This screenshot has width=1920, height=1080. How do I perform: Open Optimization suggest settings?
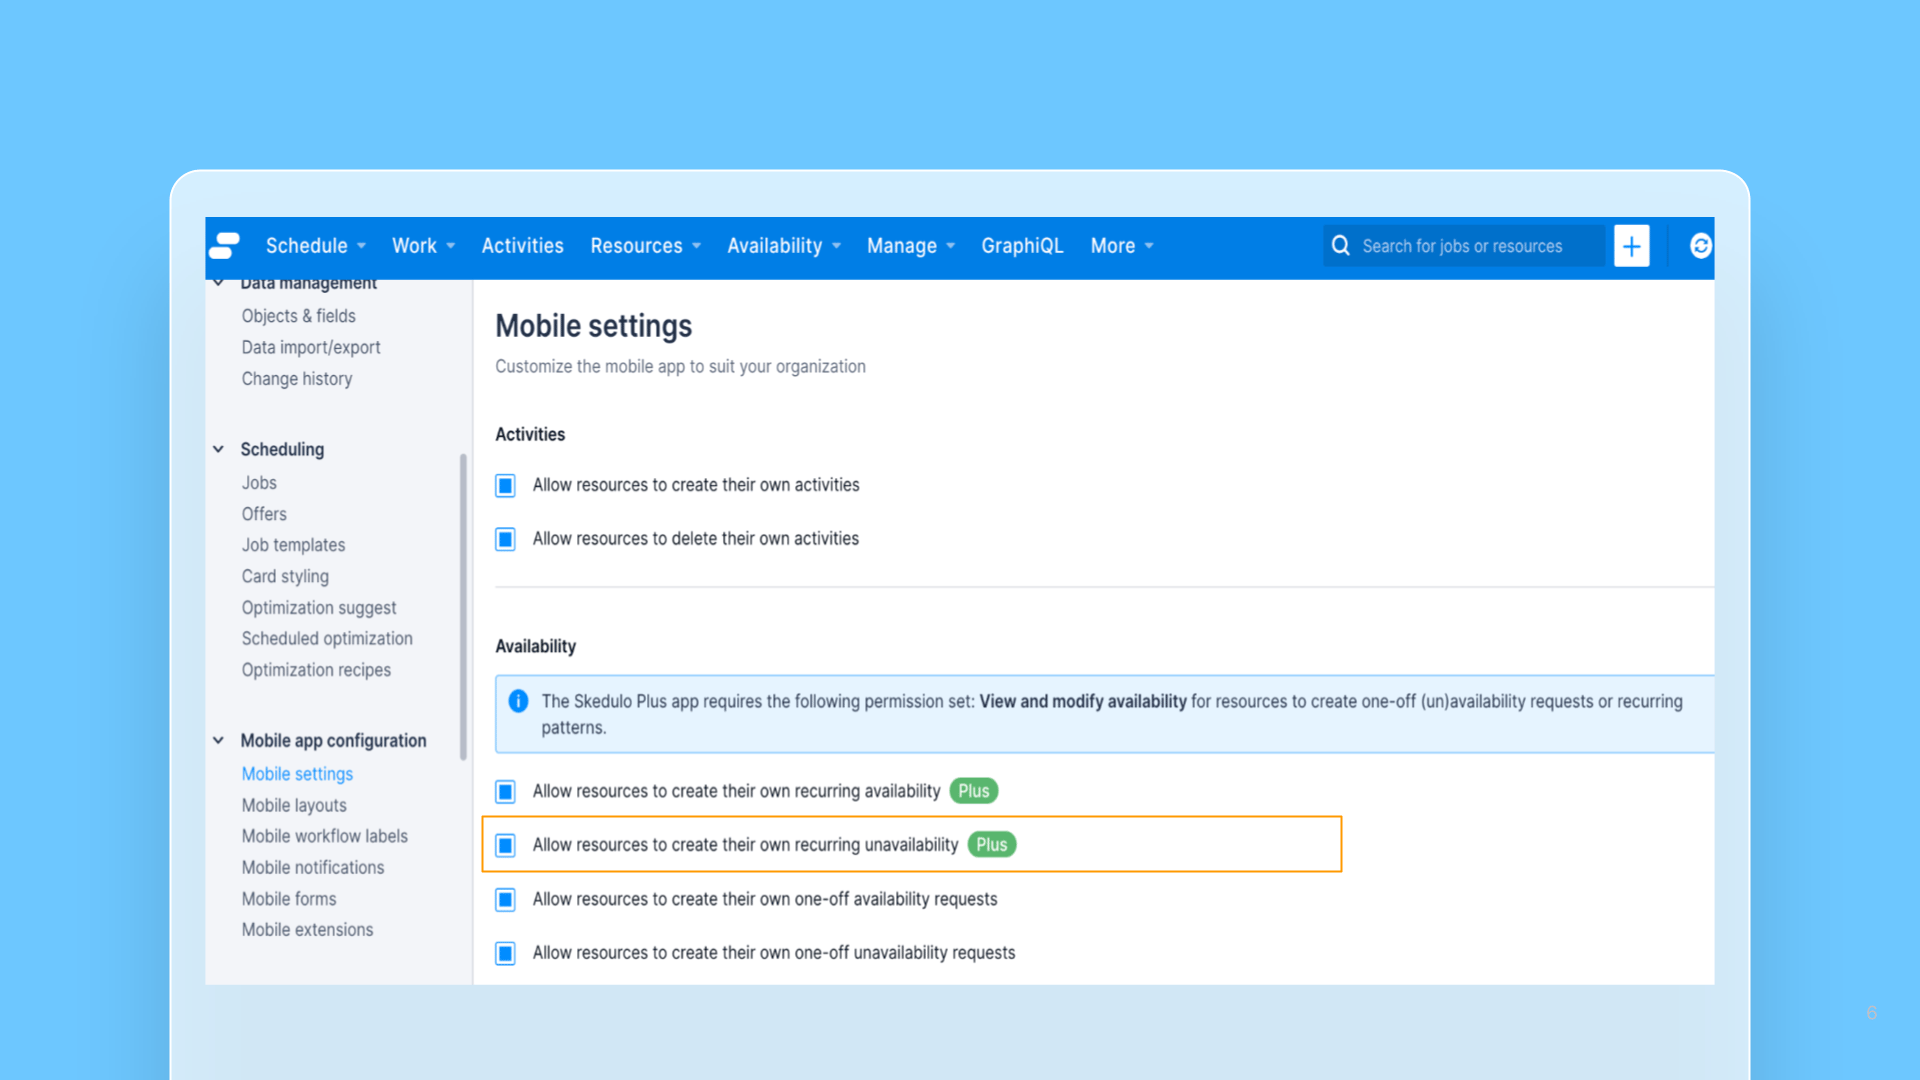click(319, 608)
